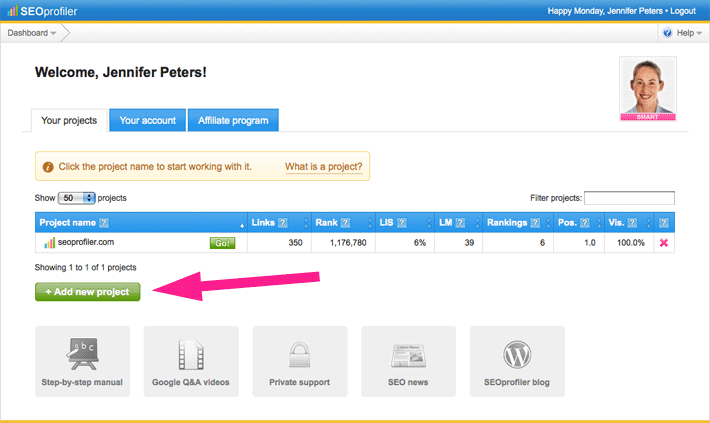Open the Private support padlock tile
Screen dimensions: 710x423
tap(300, 361)
